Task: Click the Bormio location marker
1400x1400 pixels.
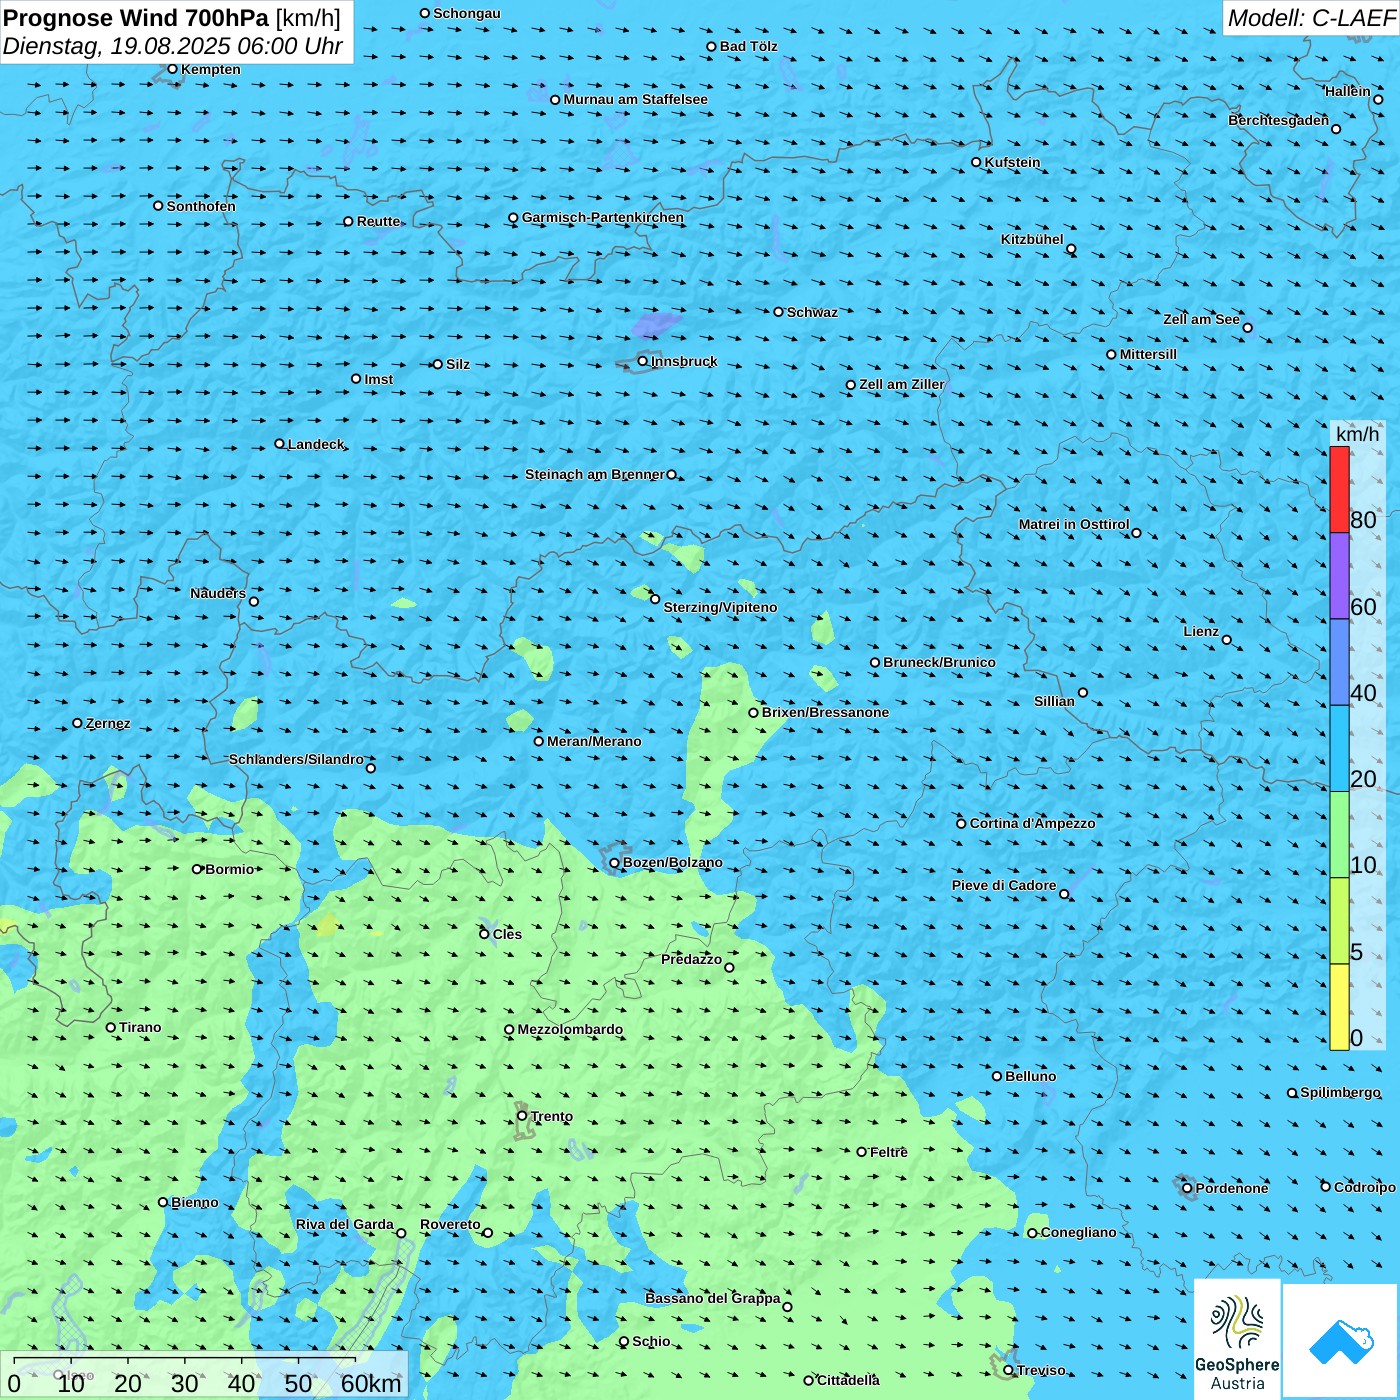Action: 197,869
